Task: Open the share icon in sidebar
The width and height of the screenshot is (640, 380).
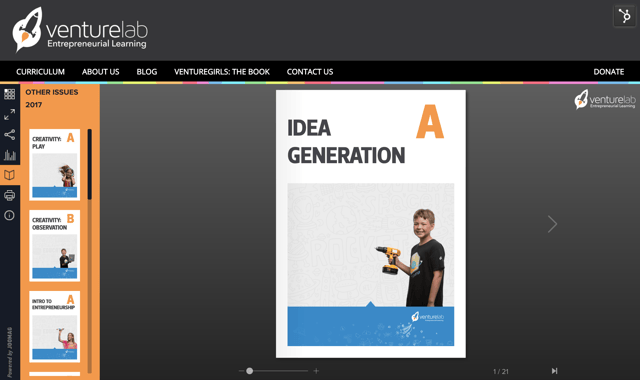Action: (x=9, y=135)
